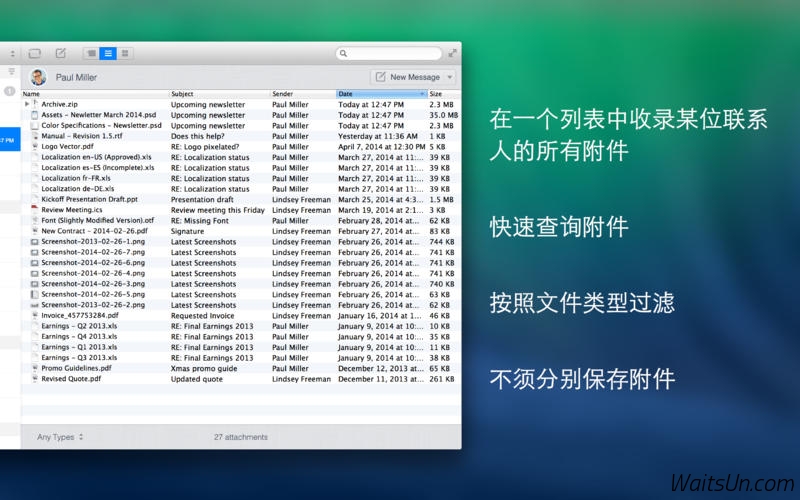
Task: Click the magnifier icon in search field
Action: pos(343,53)
